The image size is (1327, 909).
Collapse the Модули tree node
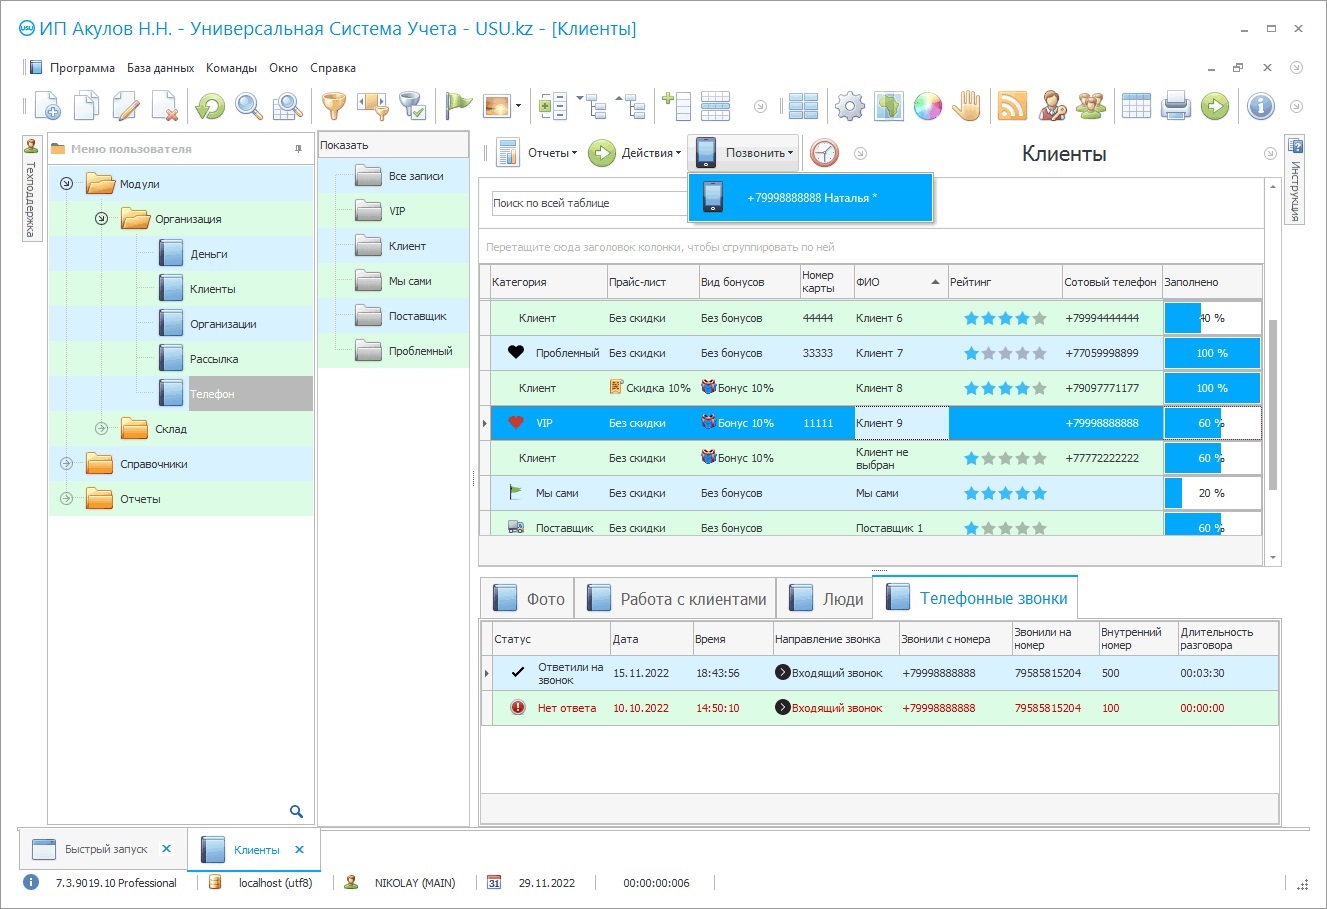tap(66, 184)
